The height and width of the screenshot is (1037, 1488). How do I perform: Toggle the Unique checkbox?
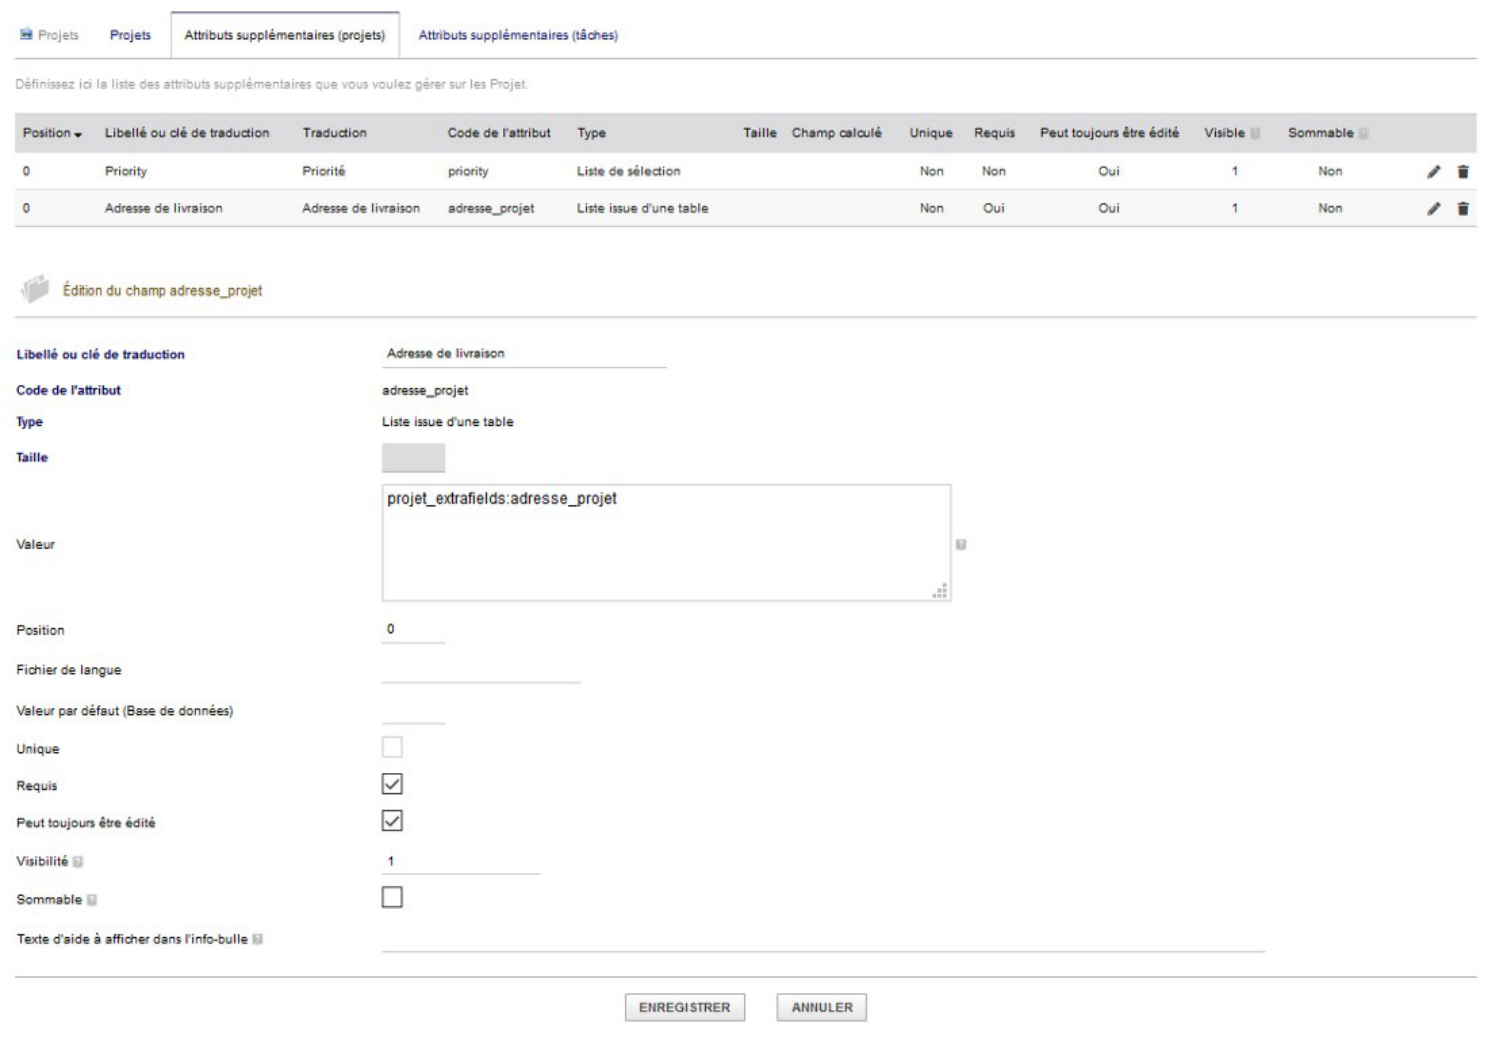coord(392,747)
